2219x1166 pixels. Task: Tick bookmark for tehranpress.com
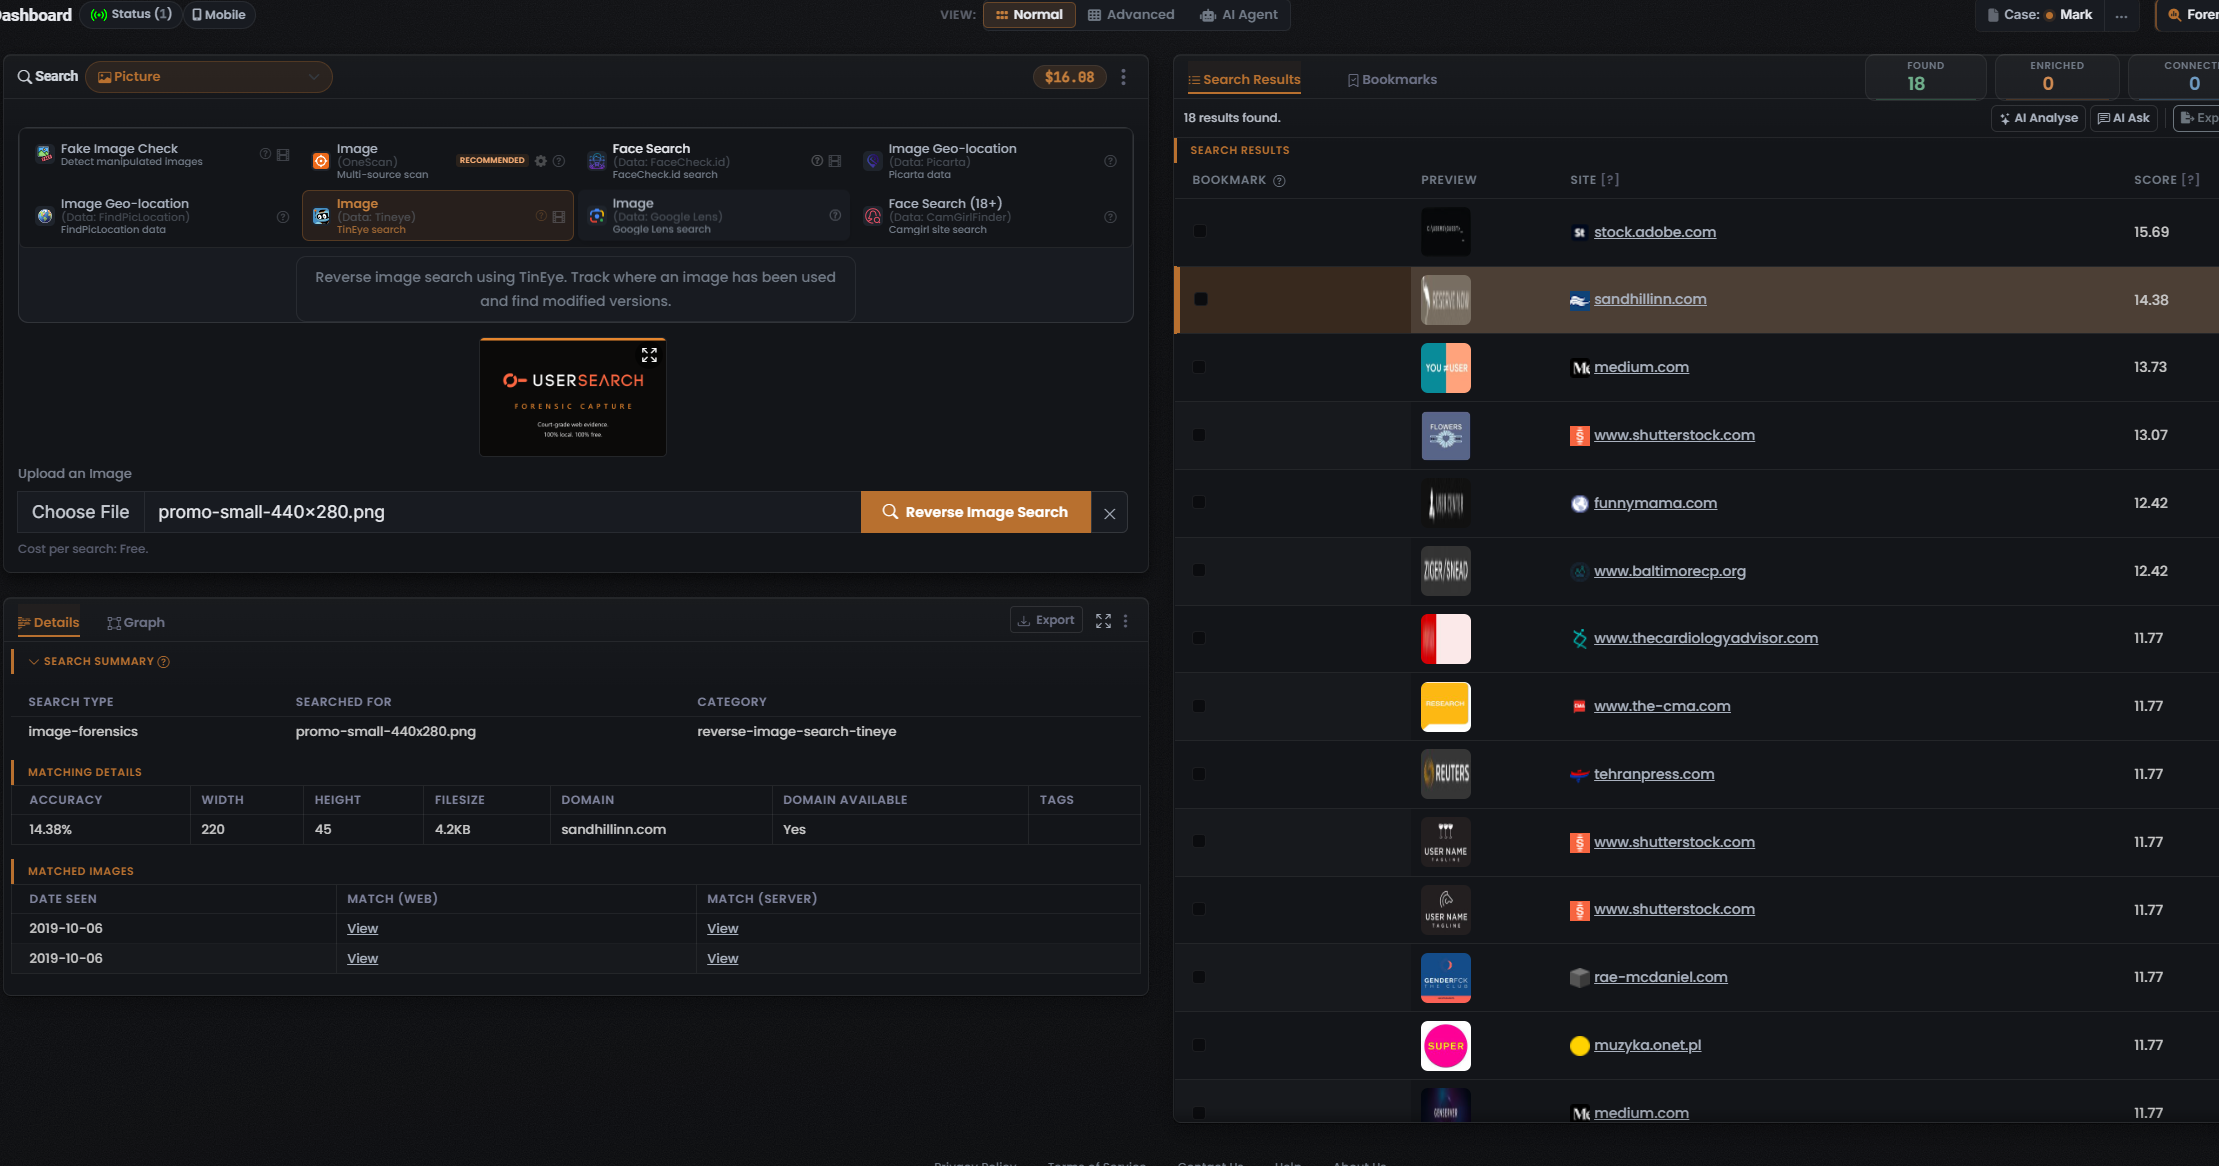click(x=1200, y=774)
